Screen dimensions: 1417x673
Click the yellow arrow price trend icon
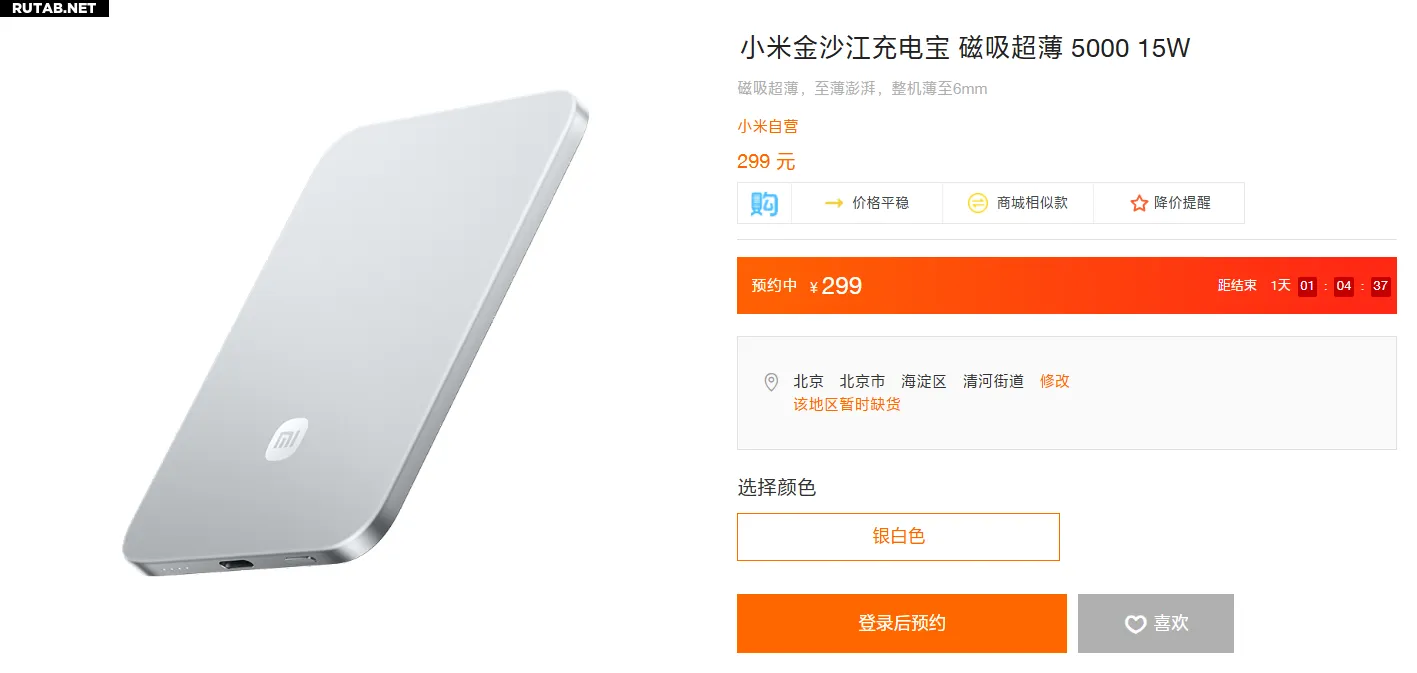833,203
